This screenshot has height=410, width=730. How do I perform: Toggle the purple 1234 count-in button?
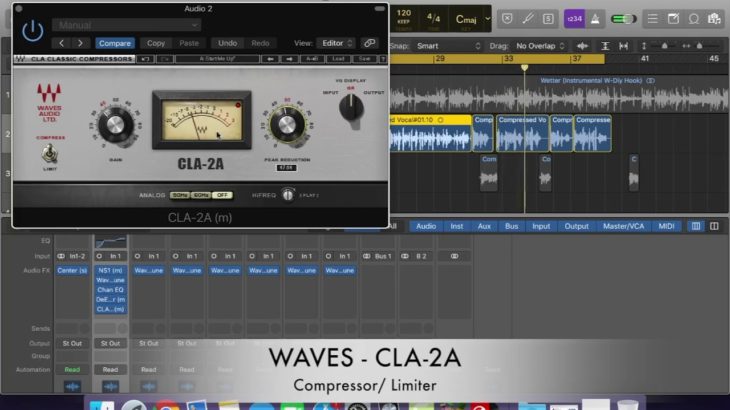[575, 19]
